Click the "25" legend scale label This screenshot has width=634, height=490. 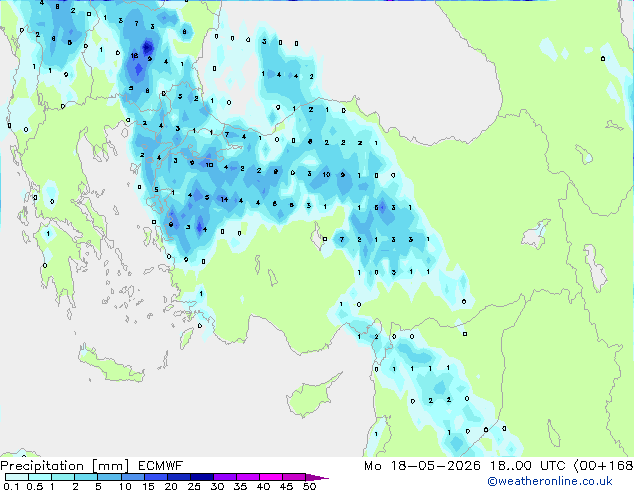(194, 486)
